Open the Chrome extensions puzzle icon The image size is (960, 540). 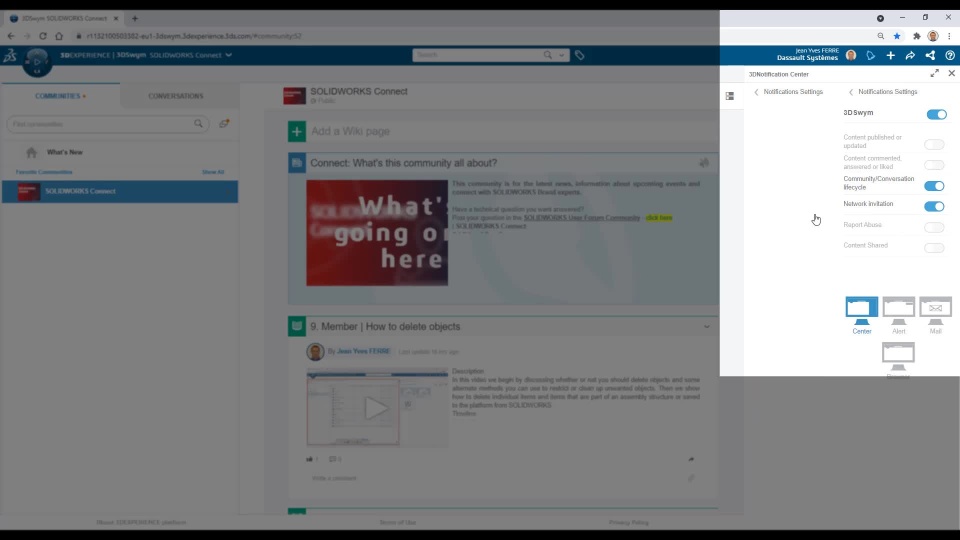(917, 36)
